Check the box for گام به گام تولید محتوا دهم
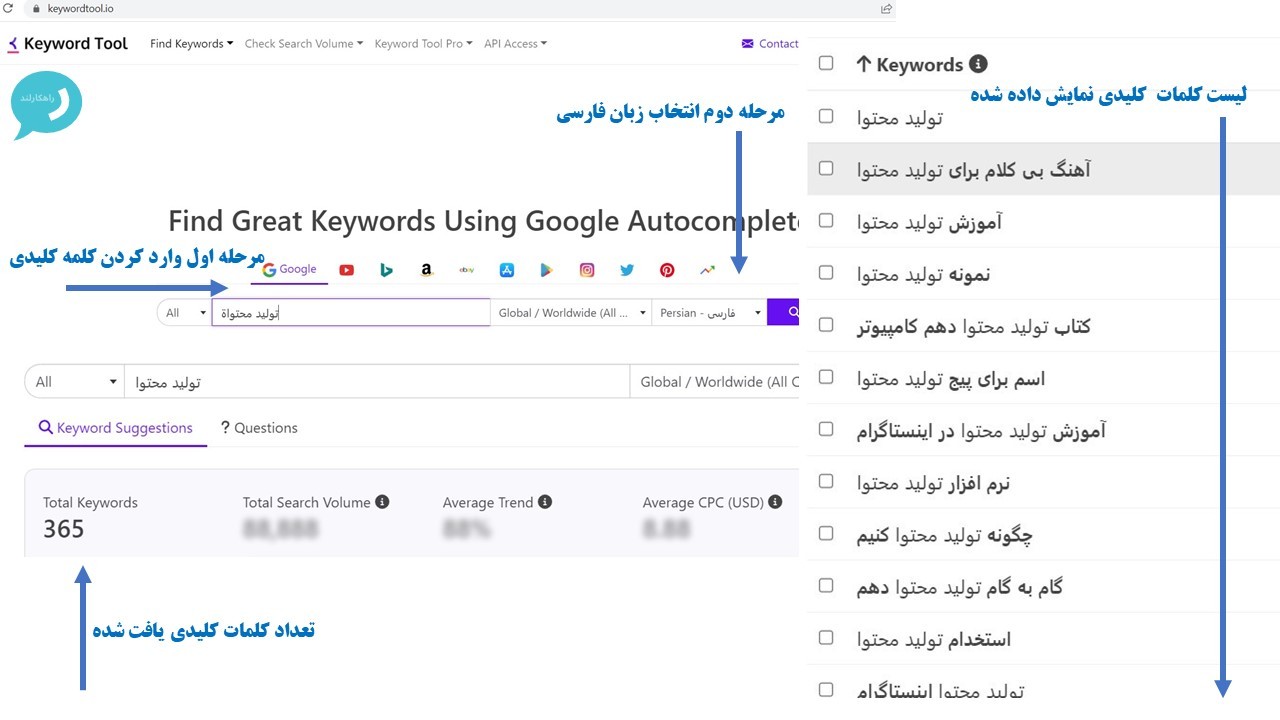Viewport: 1280px width, 720px height. click(x=826, y=585)
